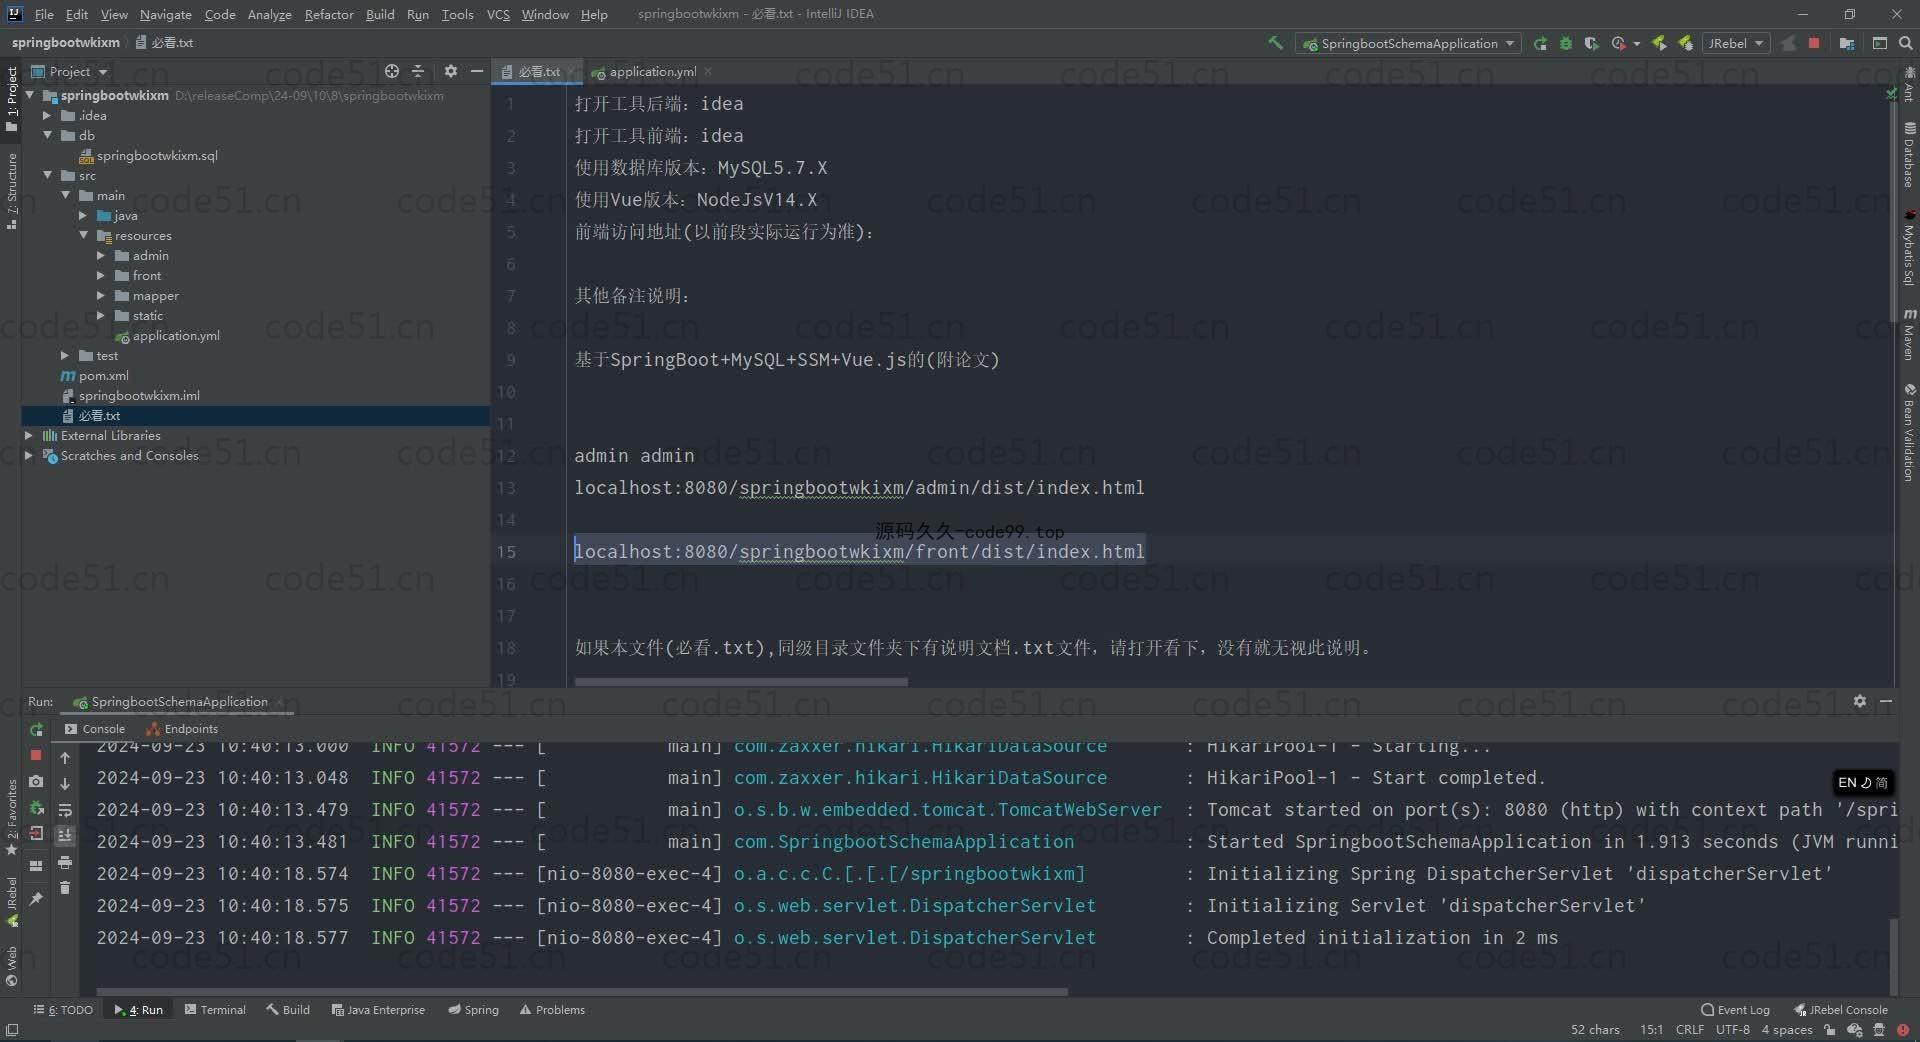Click the red Exit icon in Run panel

[36, 833]
